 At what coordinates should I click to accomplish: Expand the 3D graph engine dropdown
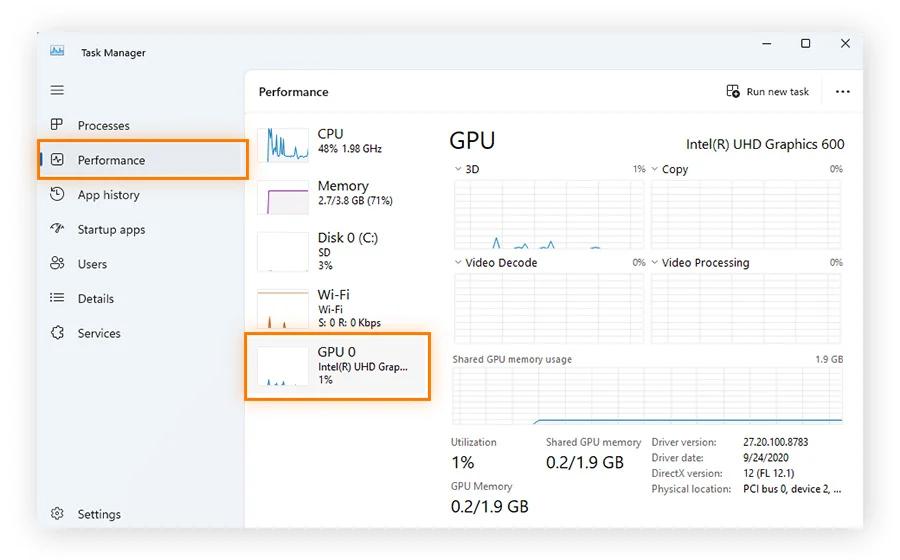[459, 169]
